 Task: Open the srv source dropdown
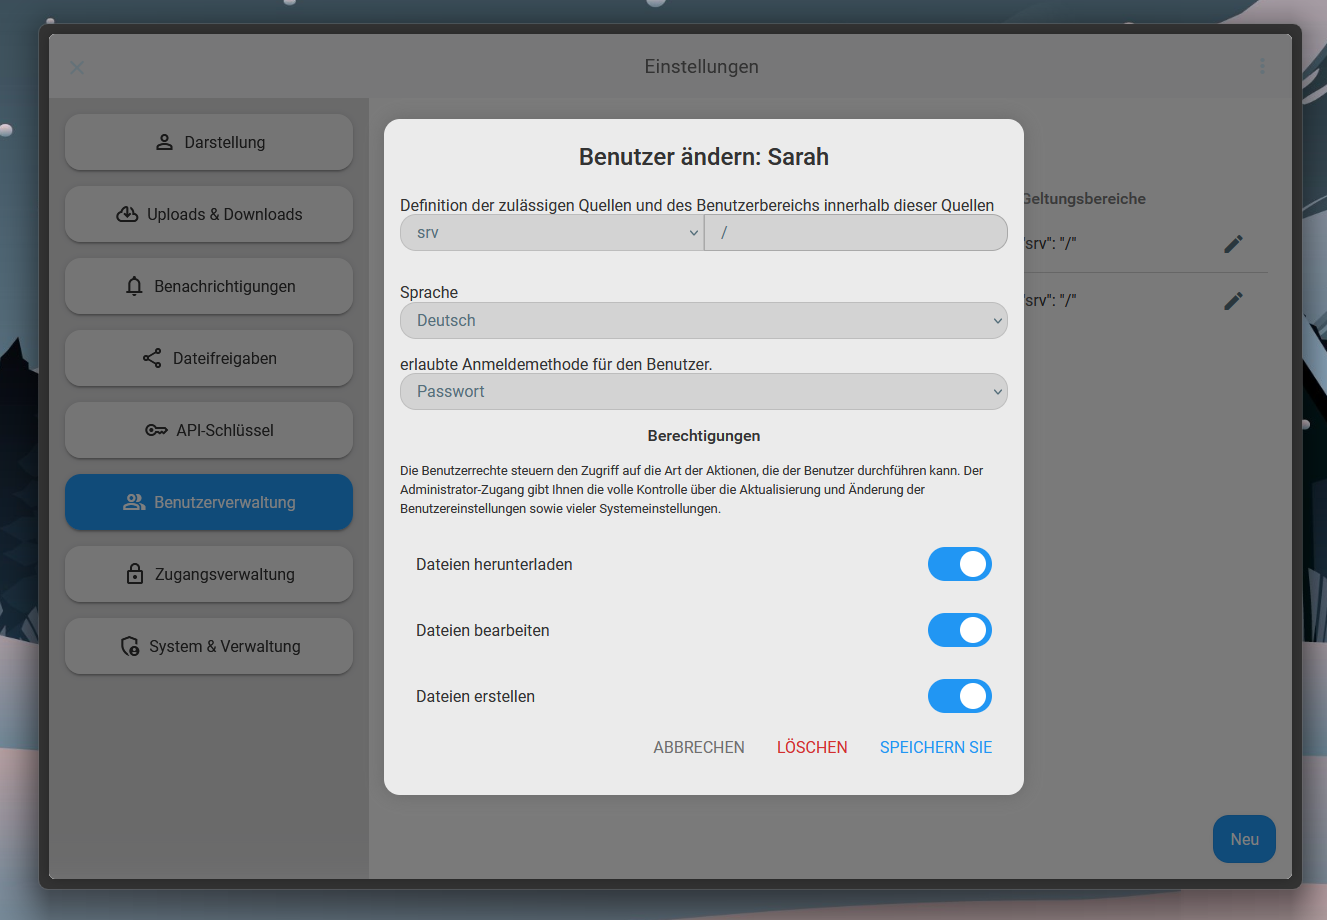[x=552, y=233]
